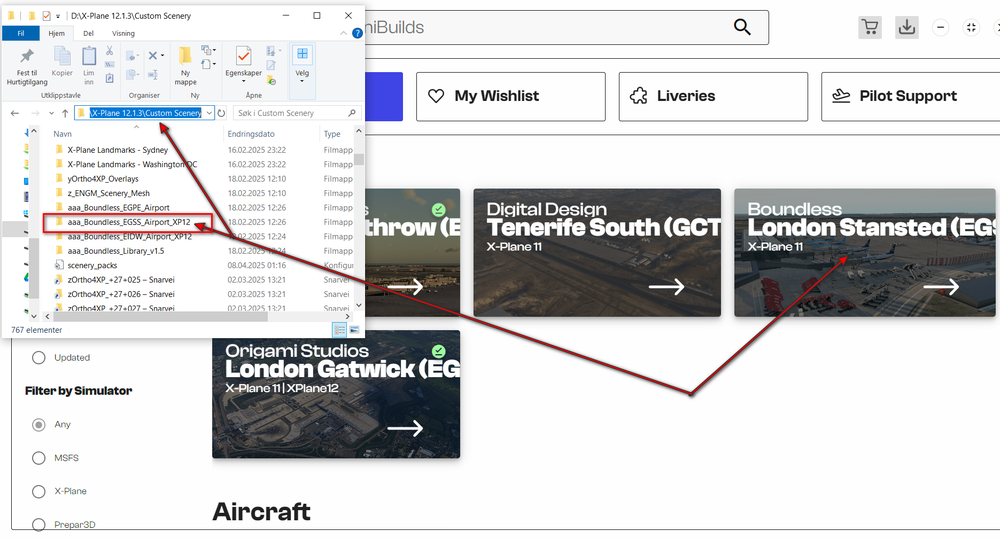Screen dimensions: 1000x539
Task: Click the 'Pilot Support' button
Action: tap(908, 96)
